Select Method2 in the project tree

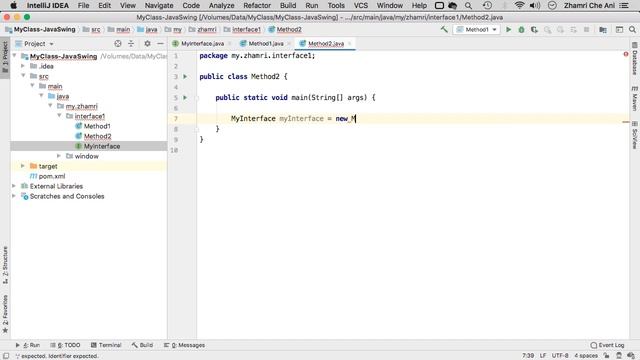pos(97,136)
